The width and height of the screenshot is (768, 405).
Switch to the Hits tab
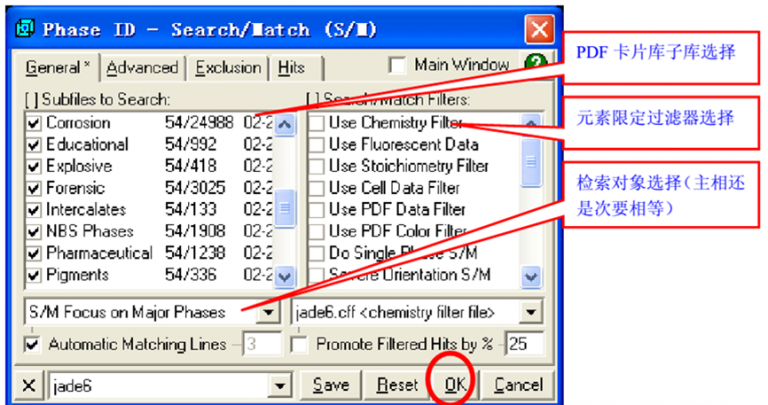[x=294, y=68]
